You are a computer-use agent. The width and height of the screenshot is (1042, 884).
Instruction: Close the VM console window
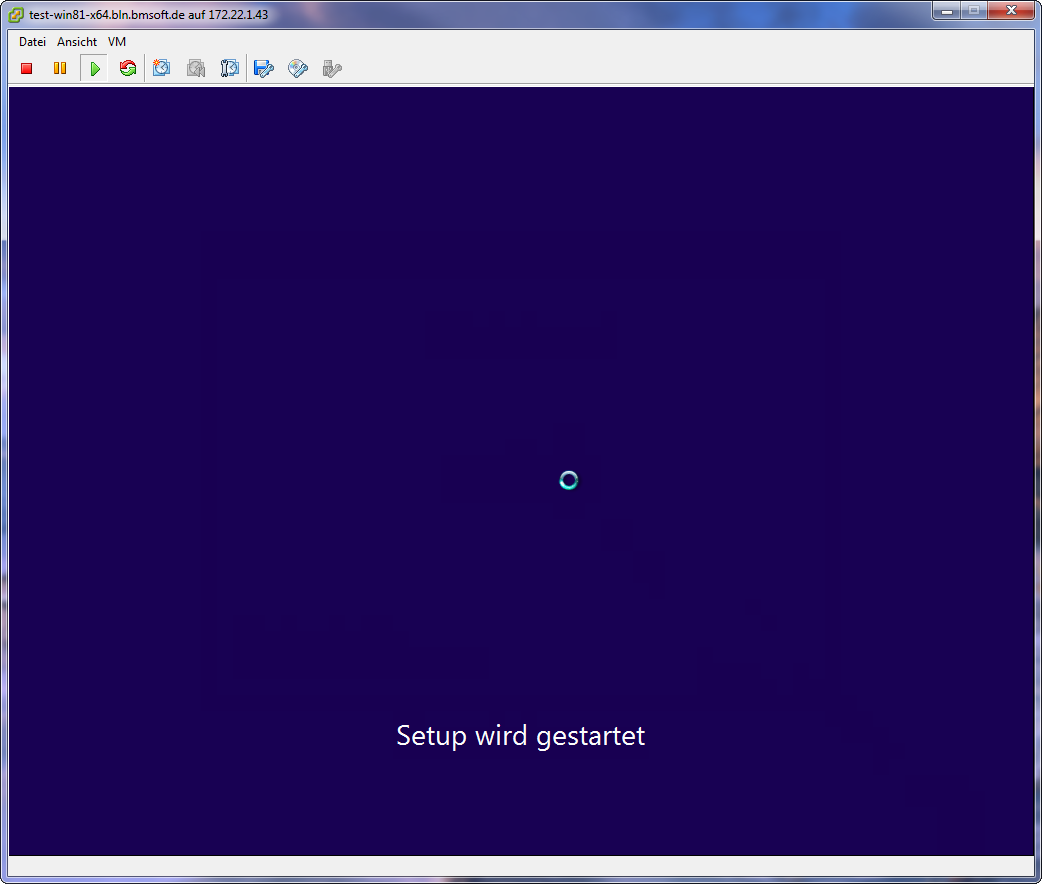1011,11
